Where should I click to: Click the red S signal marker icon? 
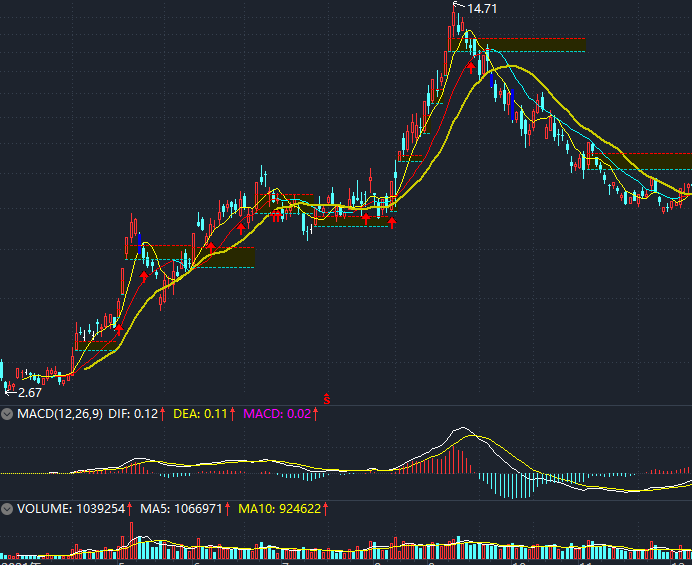pos(326,399)
